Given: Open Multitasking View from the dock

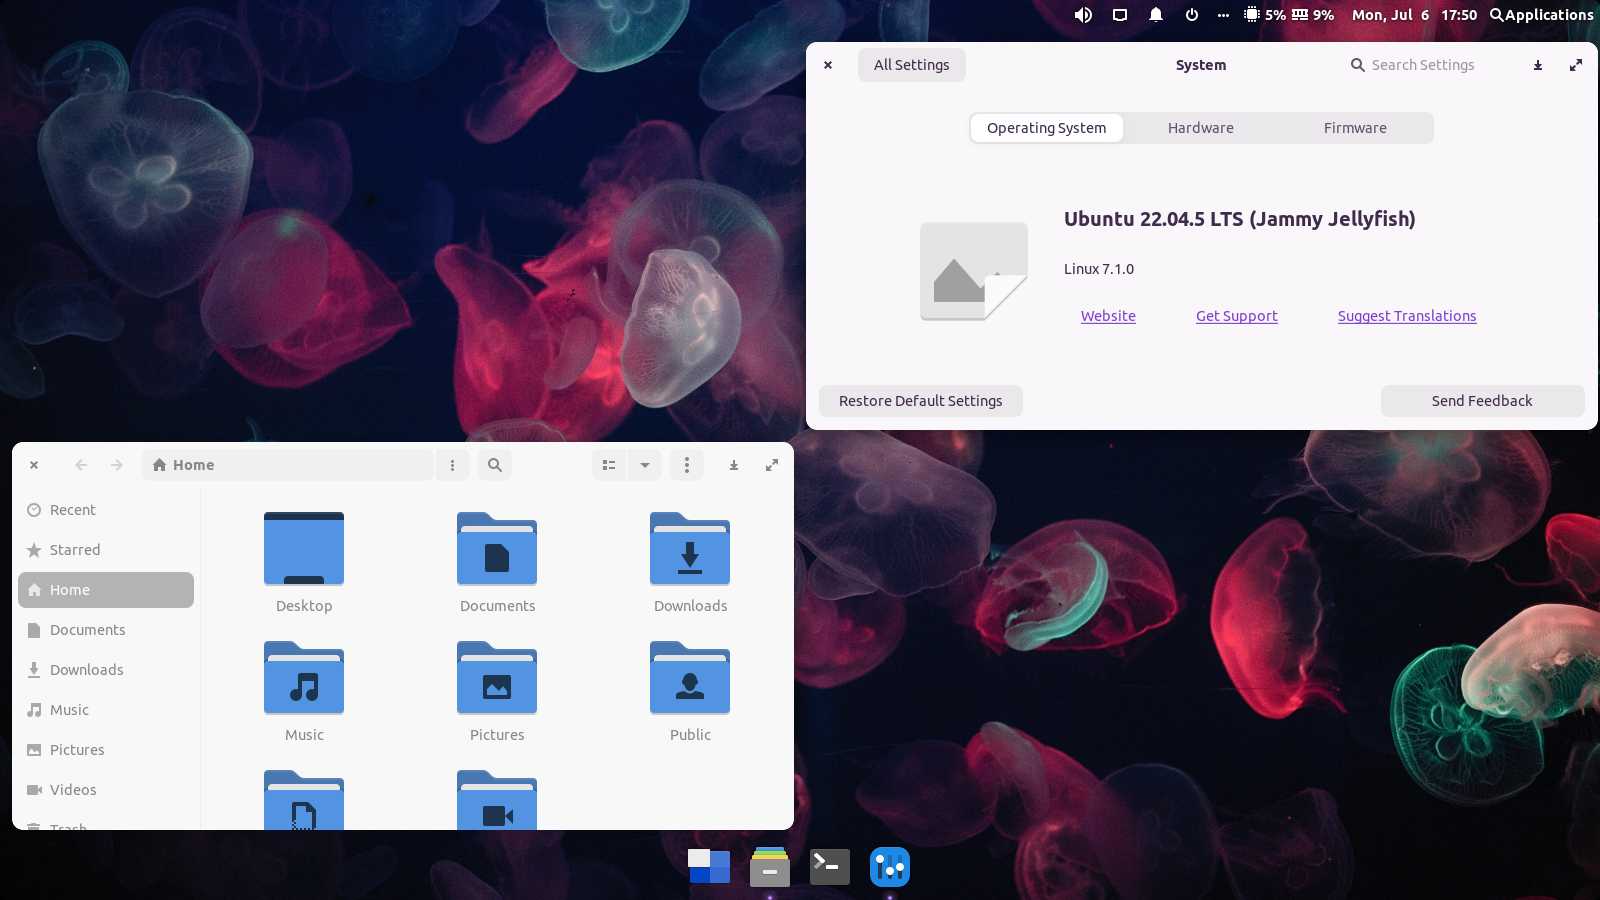Looking at the screenshot, I should tap(709, 866).
